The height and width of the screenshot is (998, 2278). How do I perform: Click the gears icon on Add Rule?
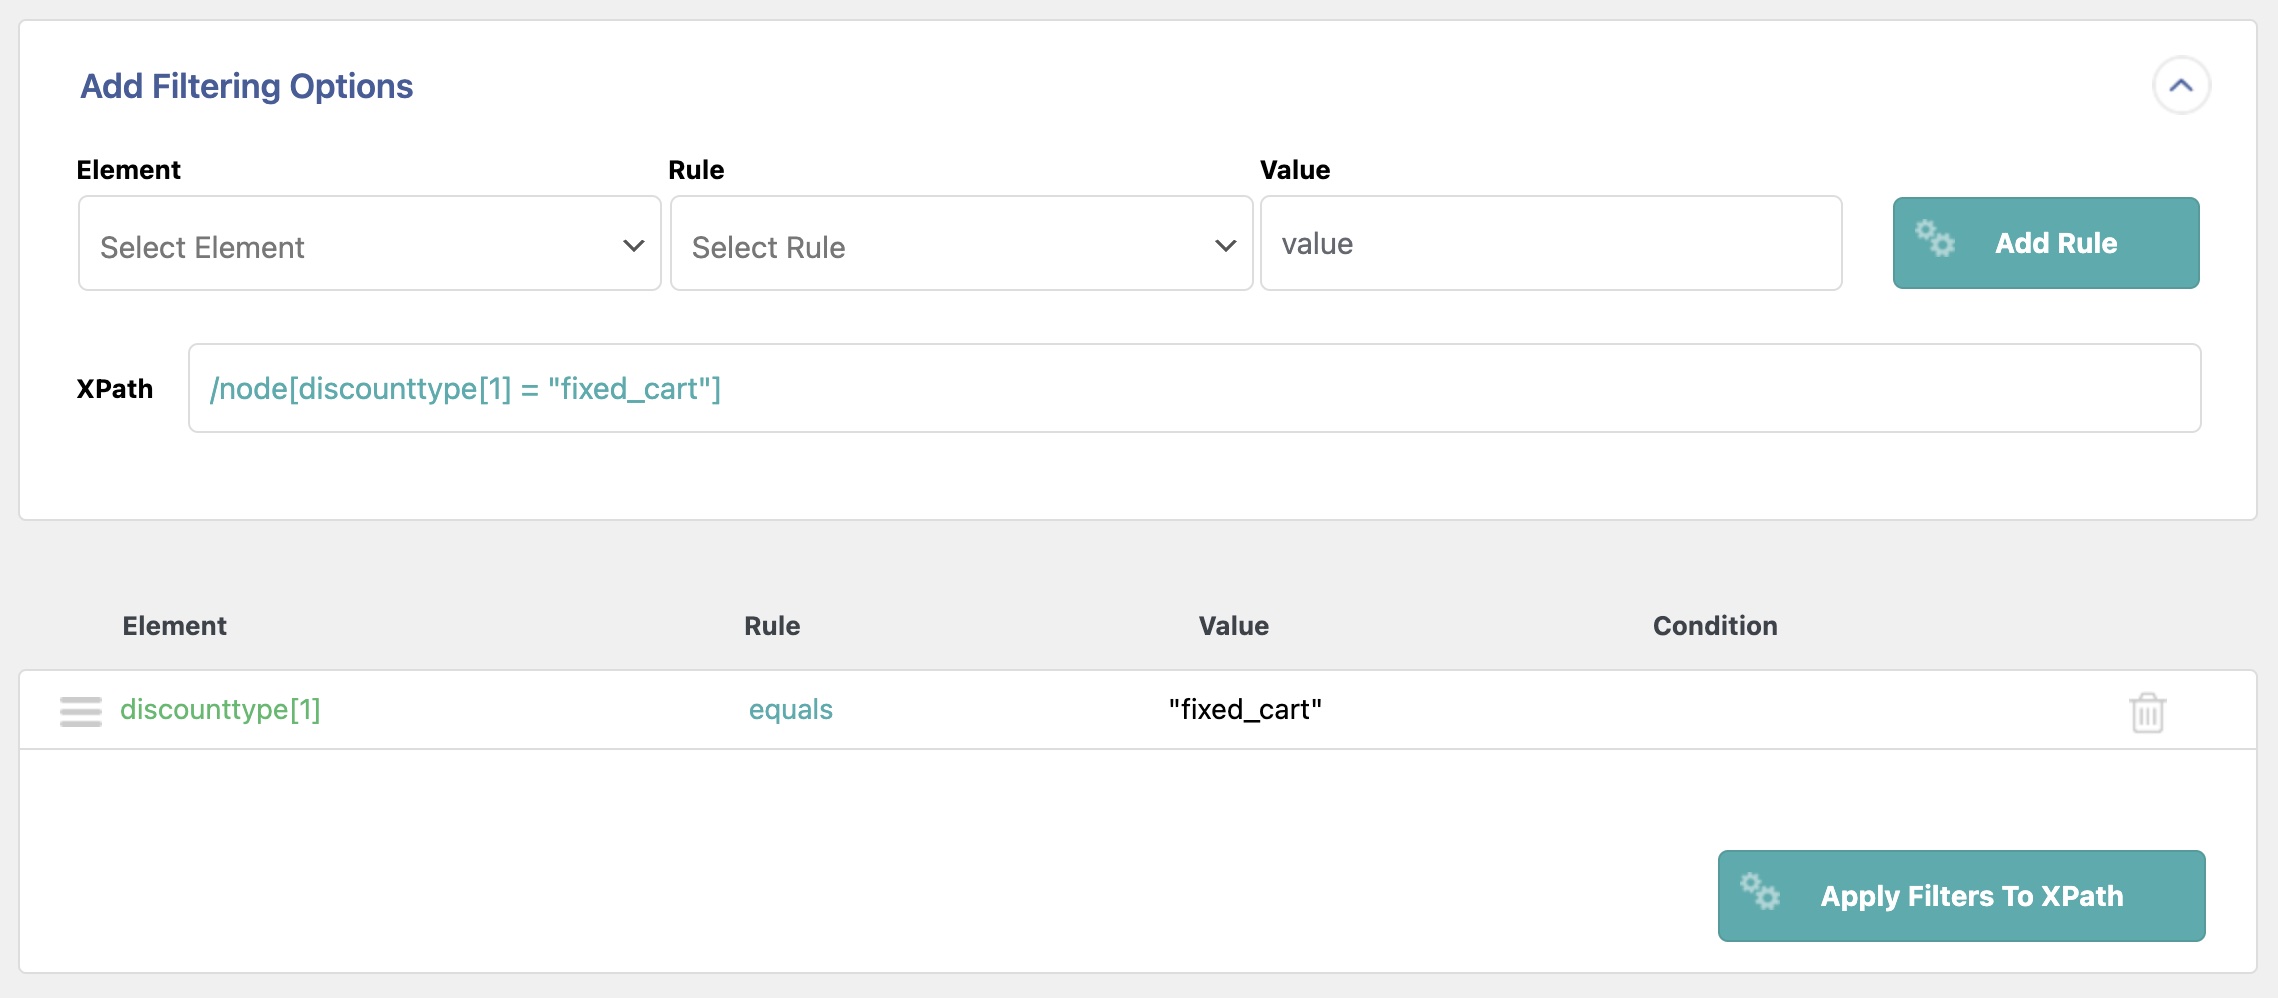click(1935, 240)
